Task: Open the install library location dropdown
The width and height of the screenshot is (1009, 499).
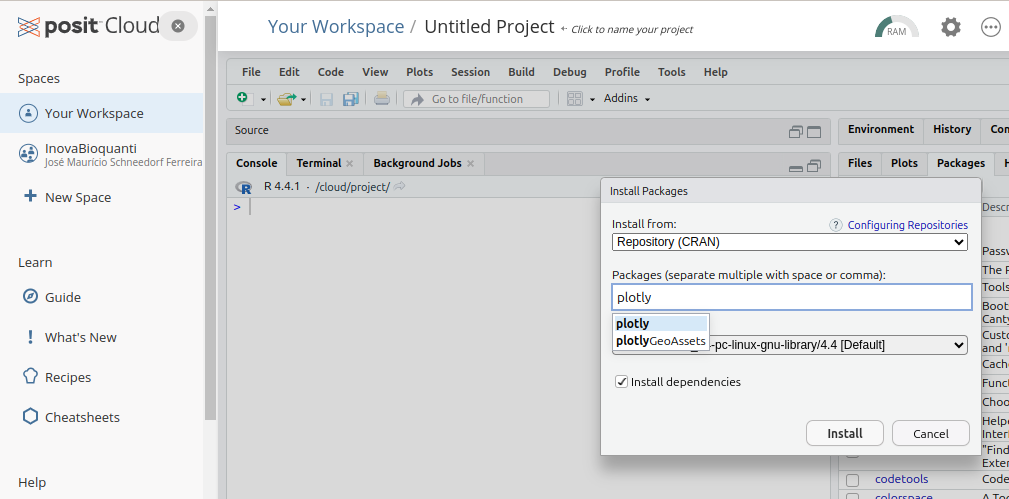Action: click(790, 345)
